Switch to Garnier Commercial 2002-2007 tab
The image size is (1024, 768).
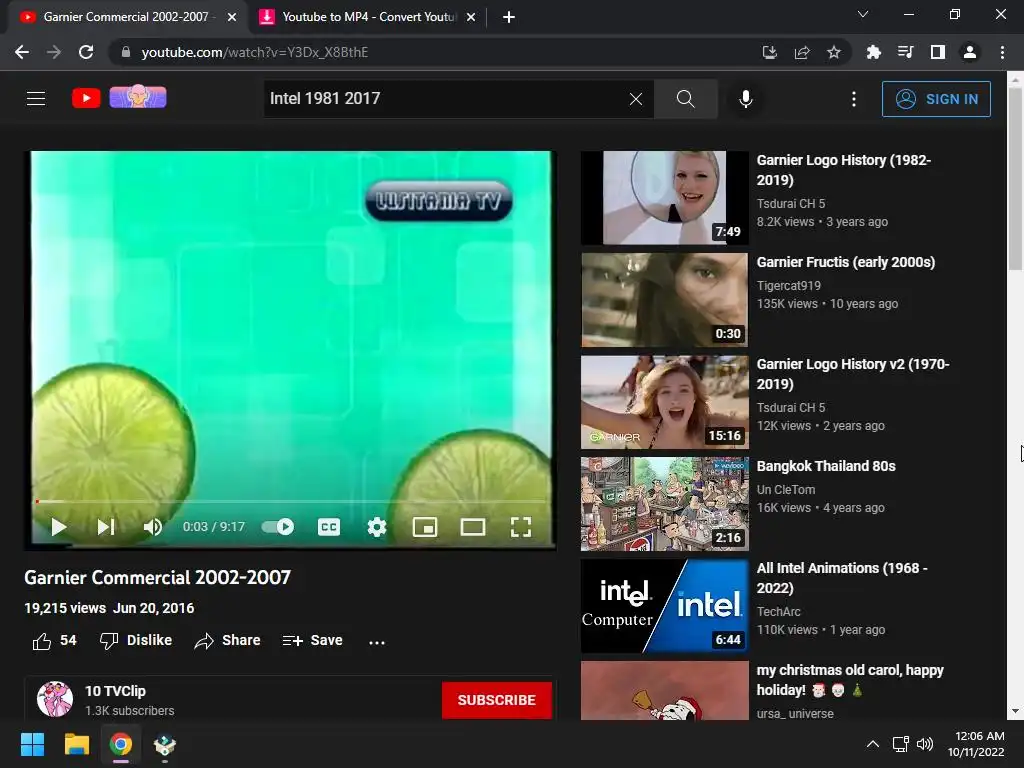point(125,17)
